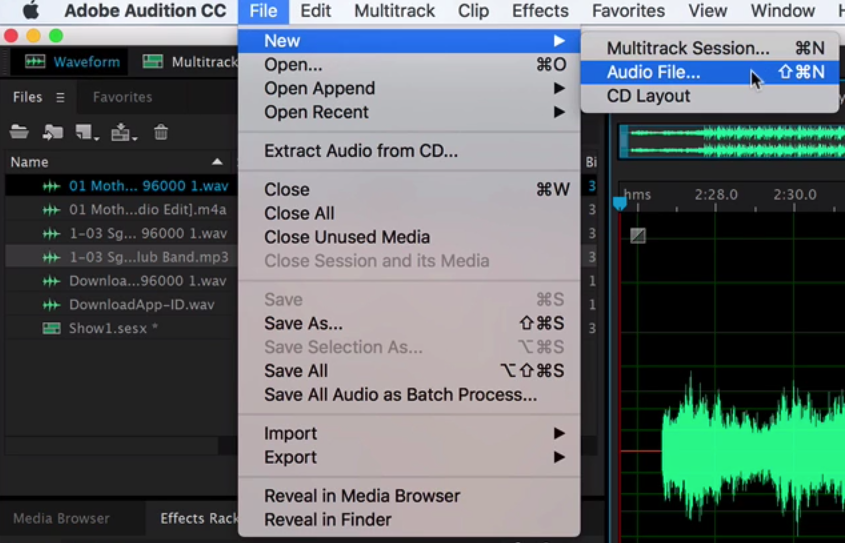845x543 pixels.
Task: Open the Multitrack menu
Action: pyautogui.click(x=394, y=11)
